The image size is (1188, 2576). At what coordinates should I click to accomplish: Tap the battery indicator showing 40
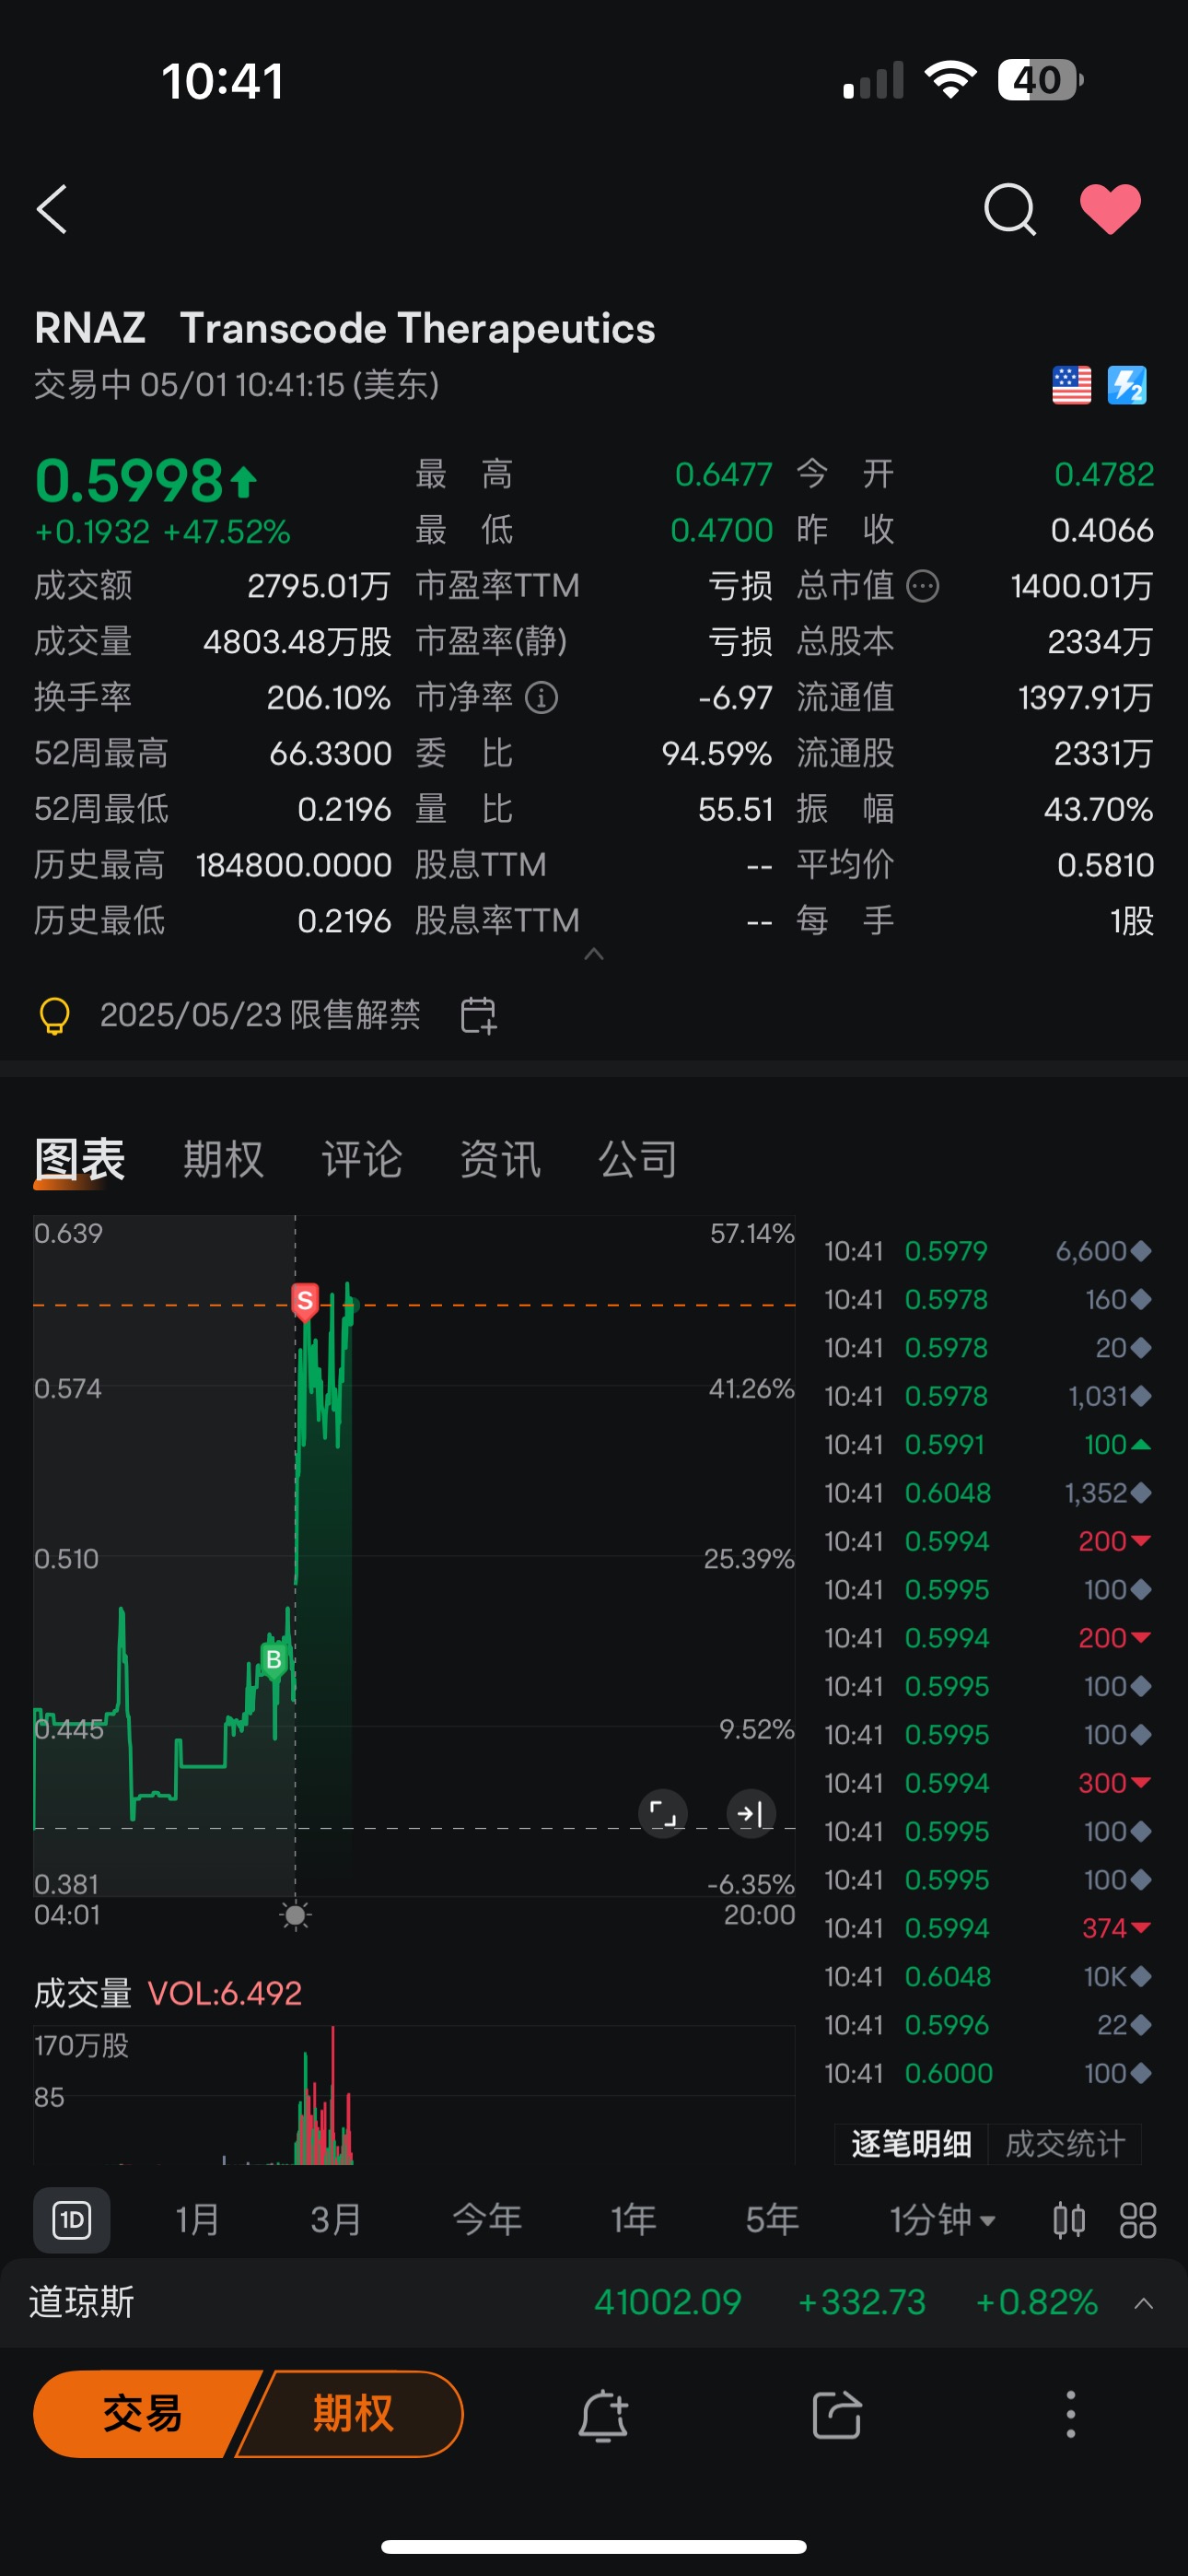tap(1040, 80)
